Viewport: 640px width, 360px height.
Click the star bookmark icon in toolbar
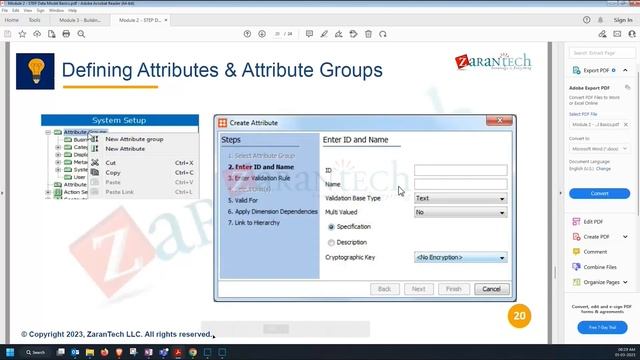(22, 34)
